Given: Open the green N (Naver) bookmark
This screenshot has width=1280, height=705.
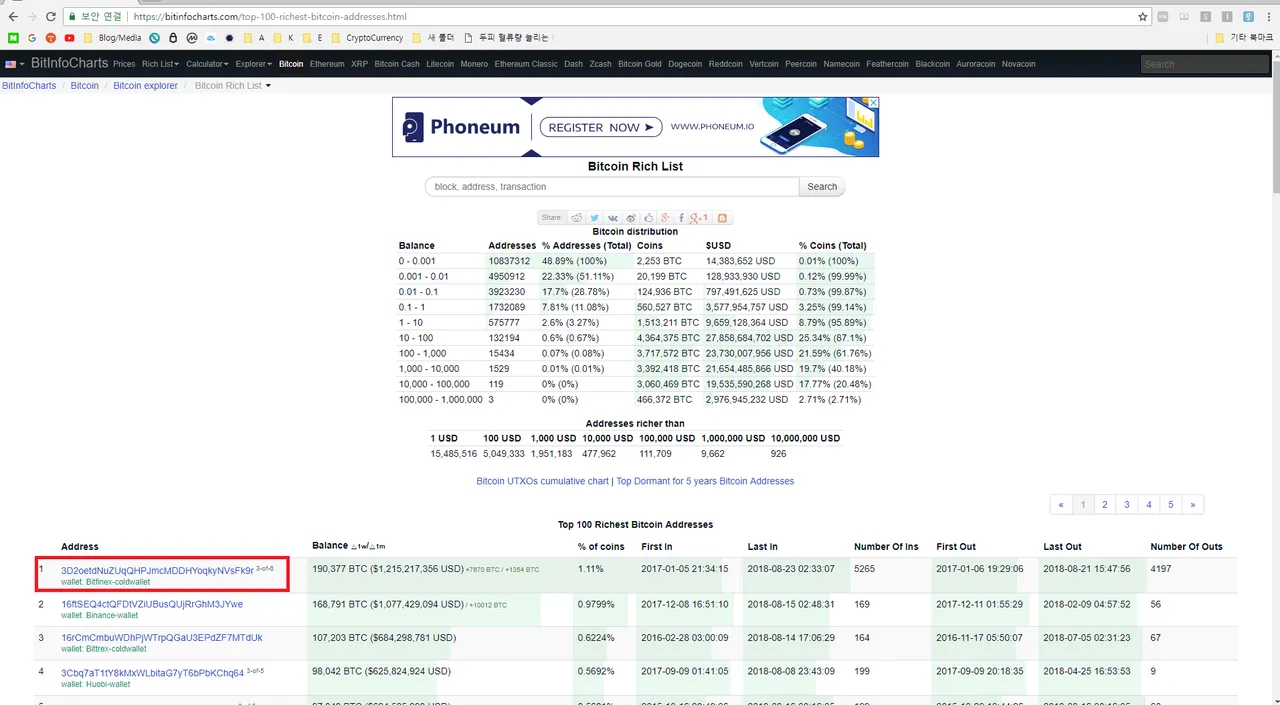Looking at the screenshot, I should point(13,38).
